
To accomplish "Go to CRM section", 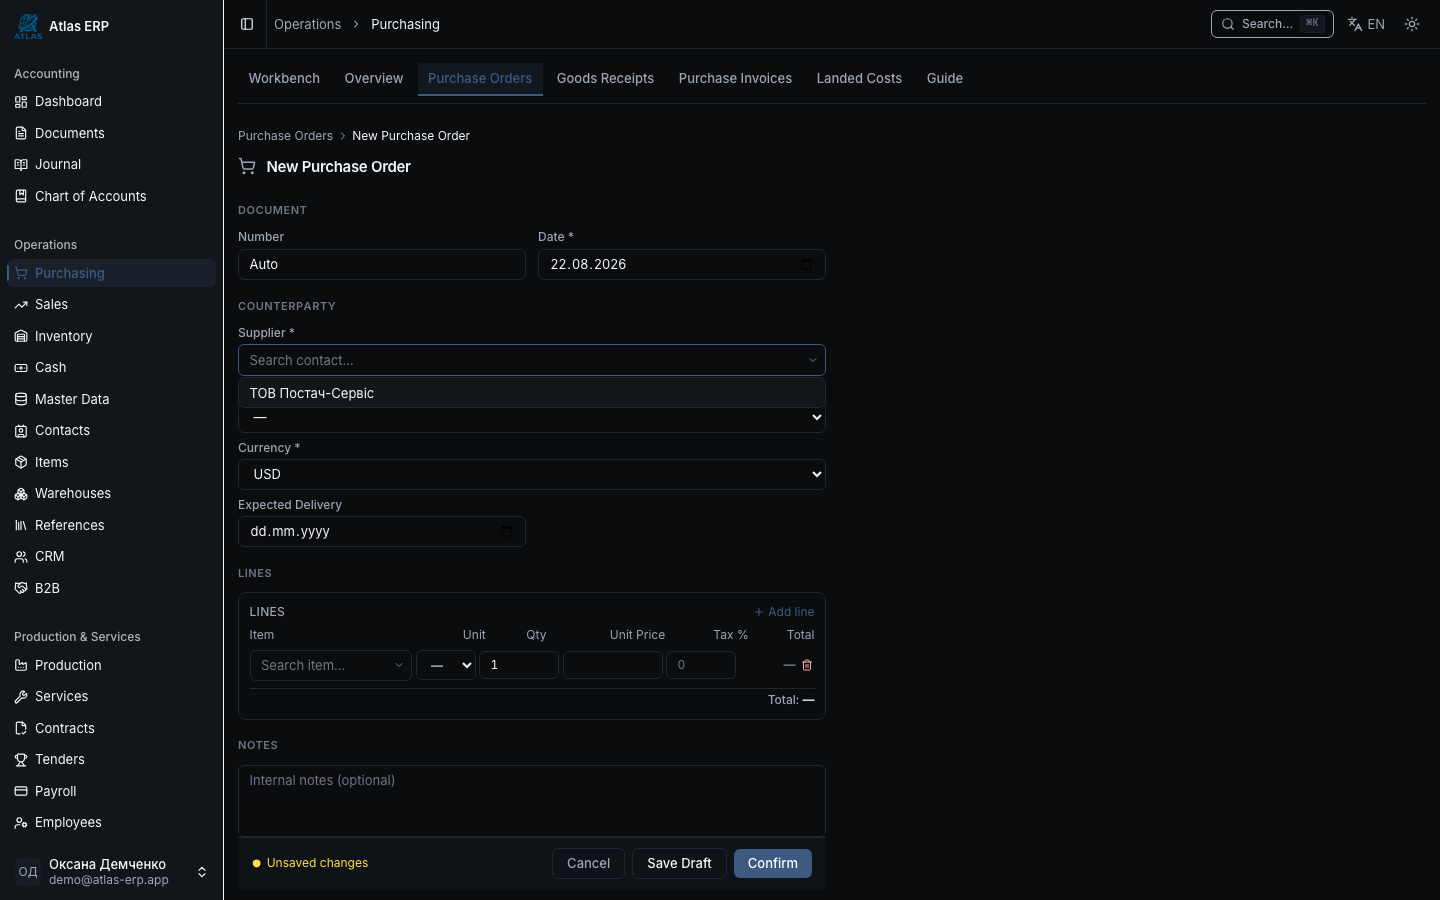I will (111, 556).
